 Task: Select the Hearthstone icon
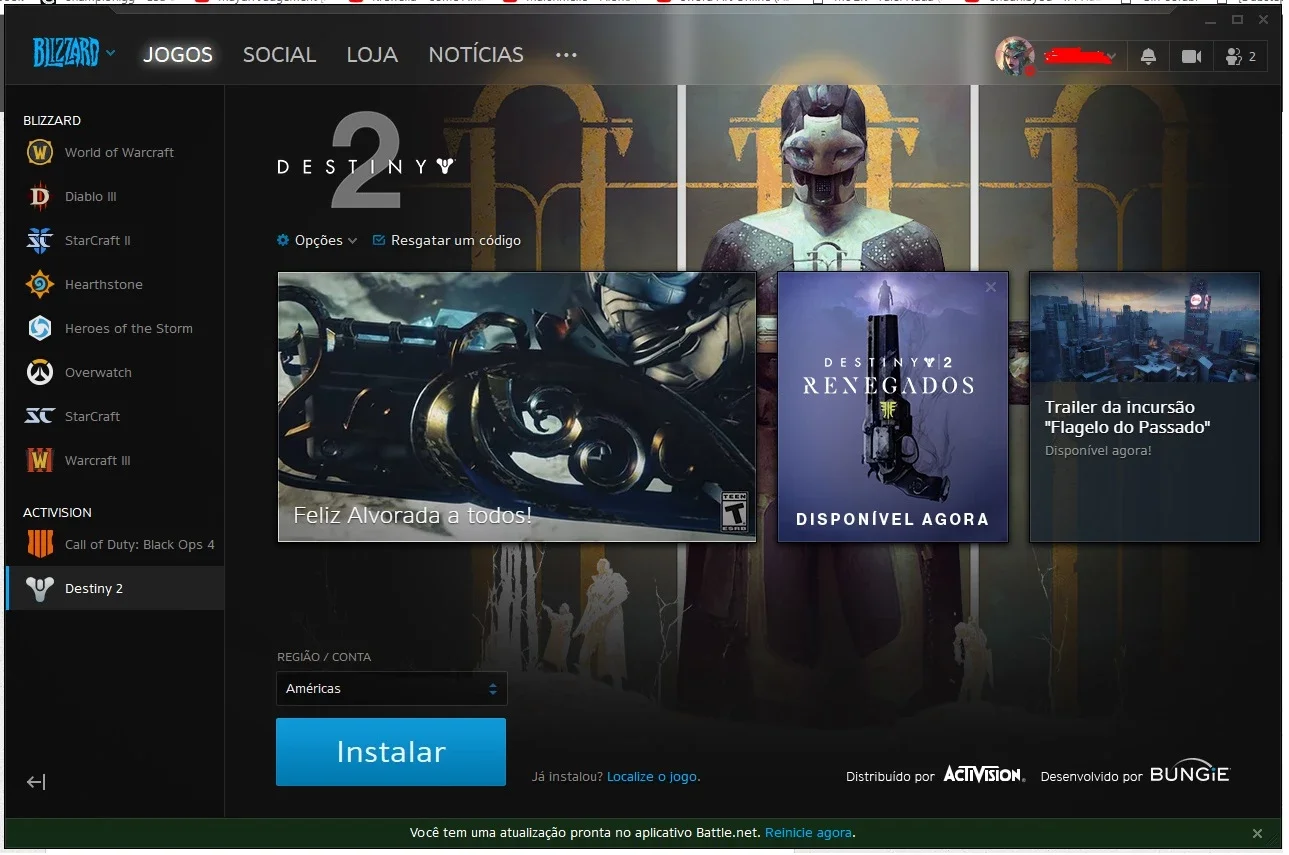39,285
